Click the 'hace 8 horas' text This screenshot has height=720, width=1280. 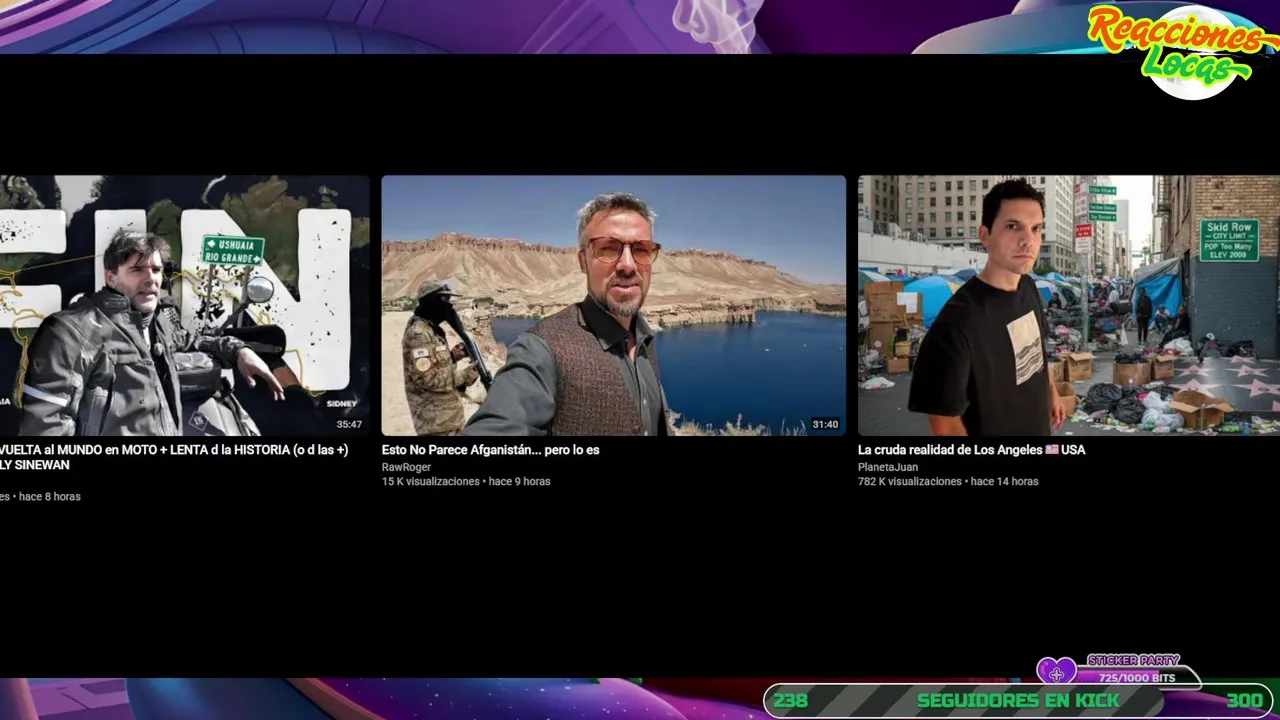50,496
